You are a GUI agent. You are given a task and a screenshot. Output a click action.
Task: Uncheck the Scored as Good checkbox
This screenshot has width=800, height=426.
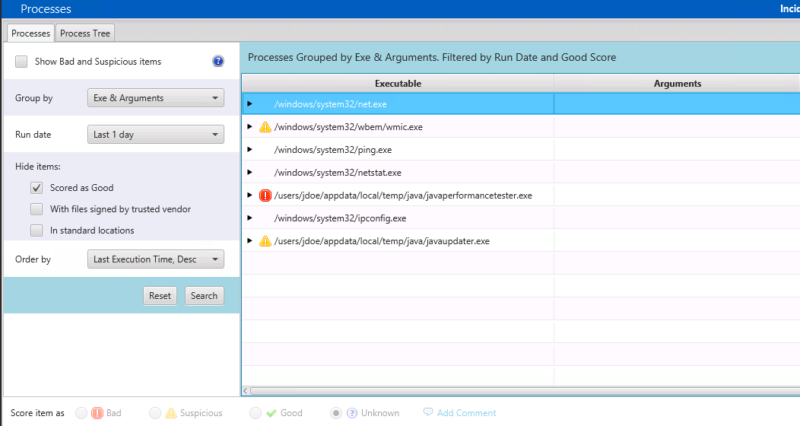pos(36,188)
